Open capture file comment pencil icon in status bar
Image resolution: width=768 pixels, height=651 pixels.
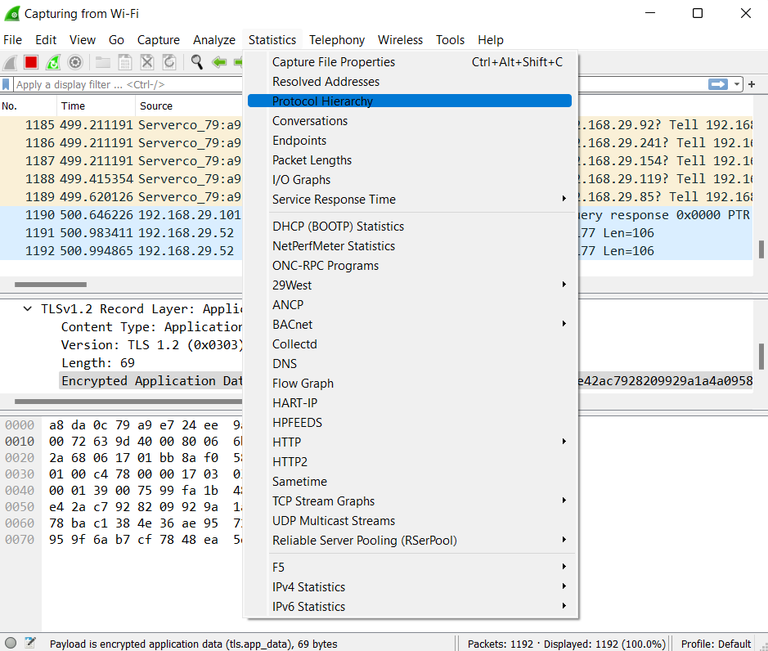pos(30,643)
